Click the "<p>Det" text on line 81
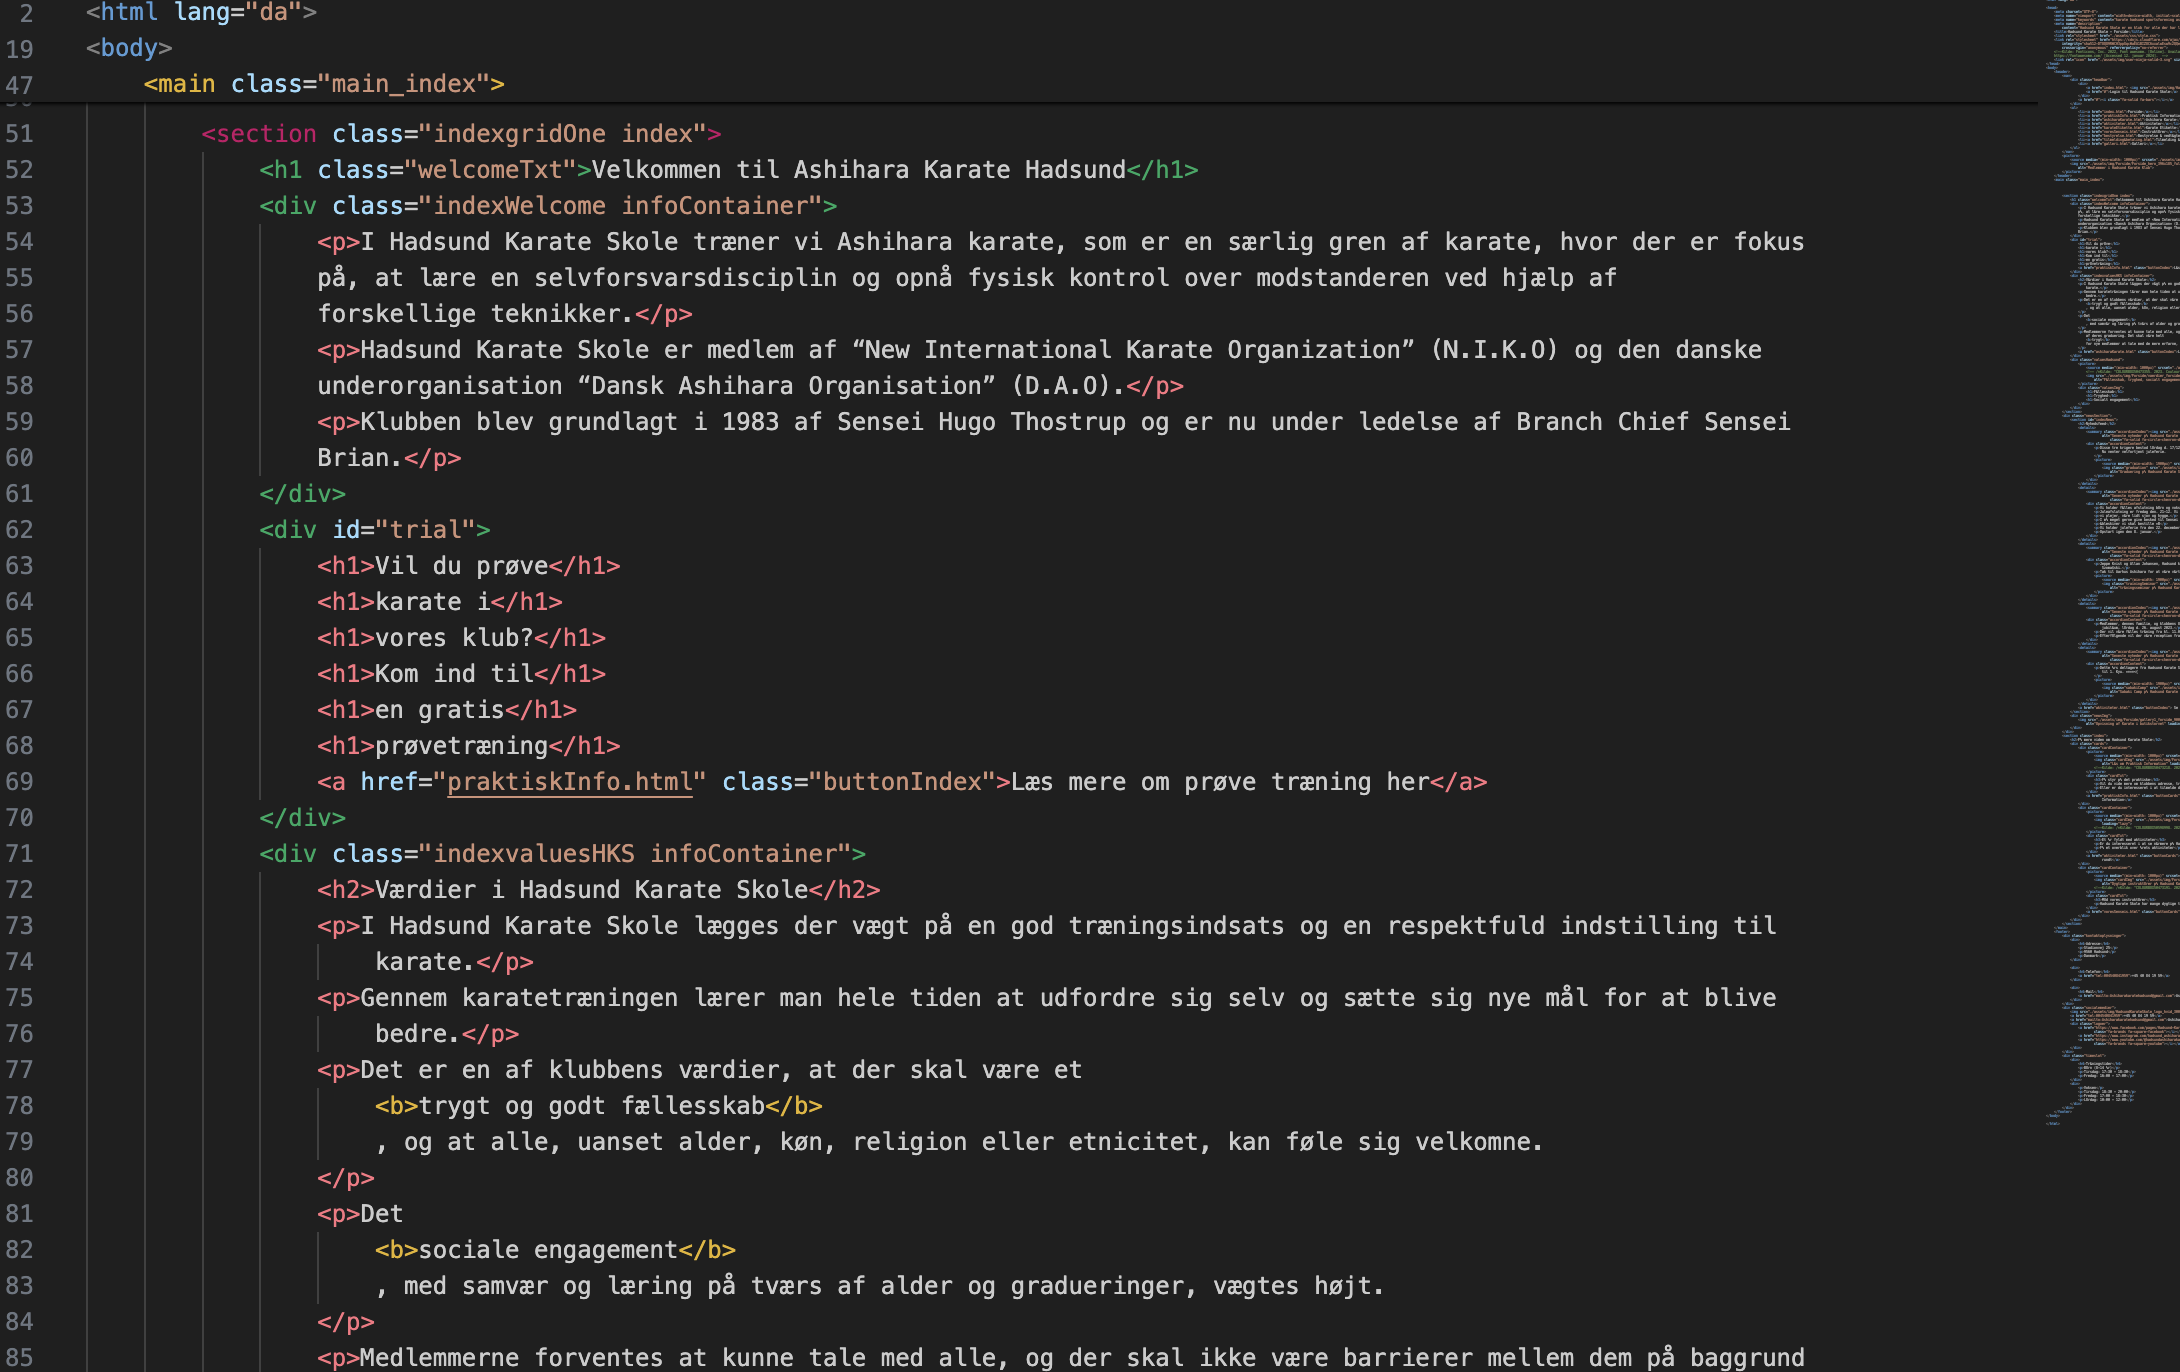Image resolution: width=2180 pixels, height=1372 pixels. coord(360,1214)
